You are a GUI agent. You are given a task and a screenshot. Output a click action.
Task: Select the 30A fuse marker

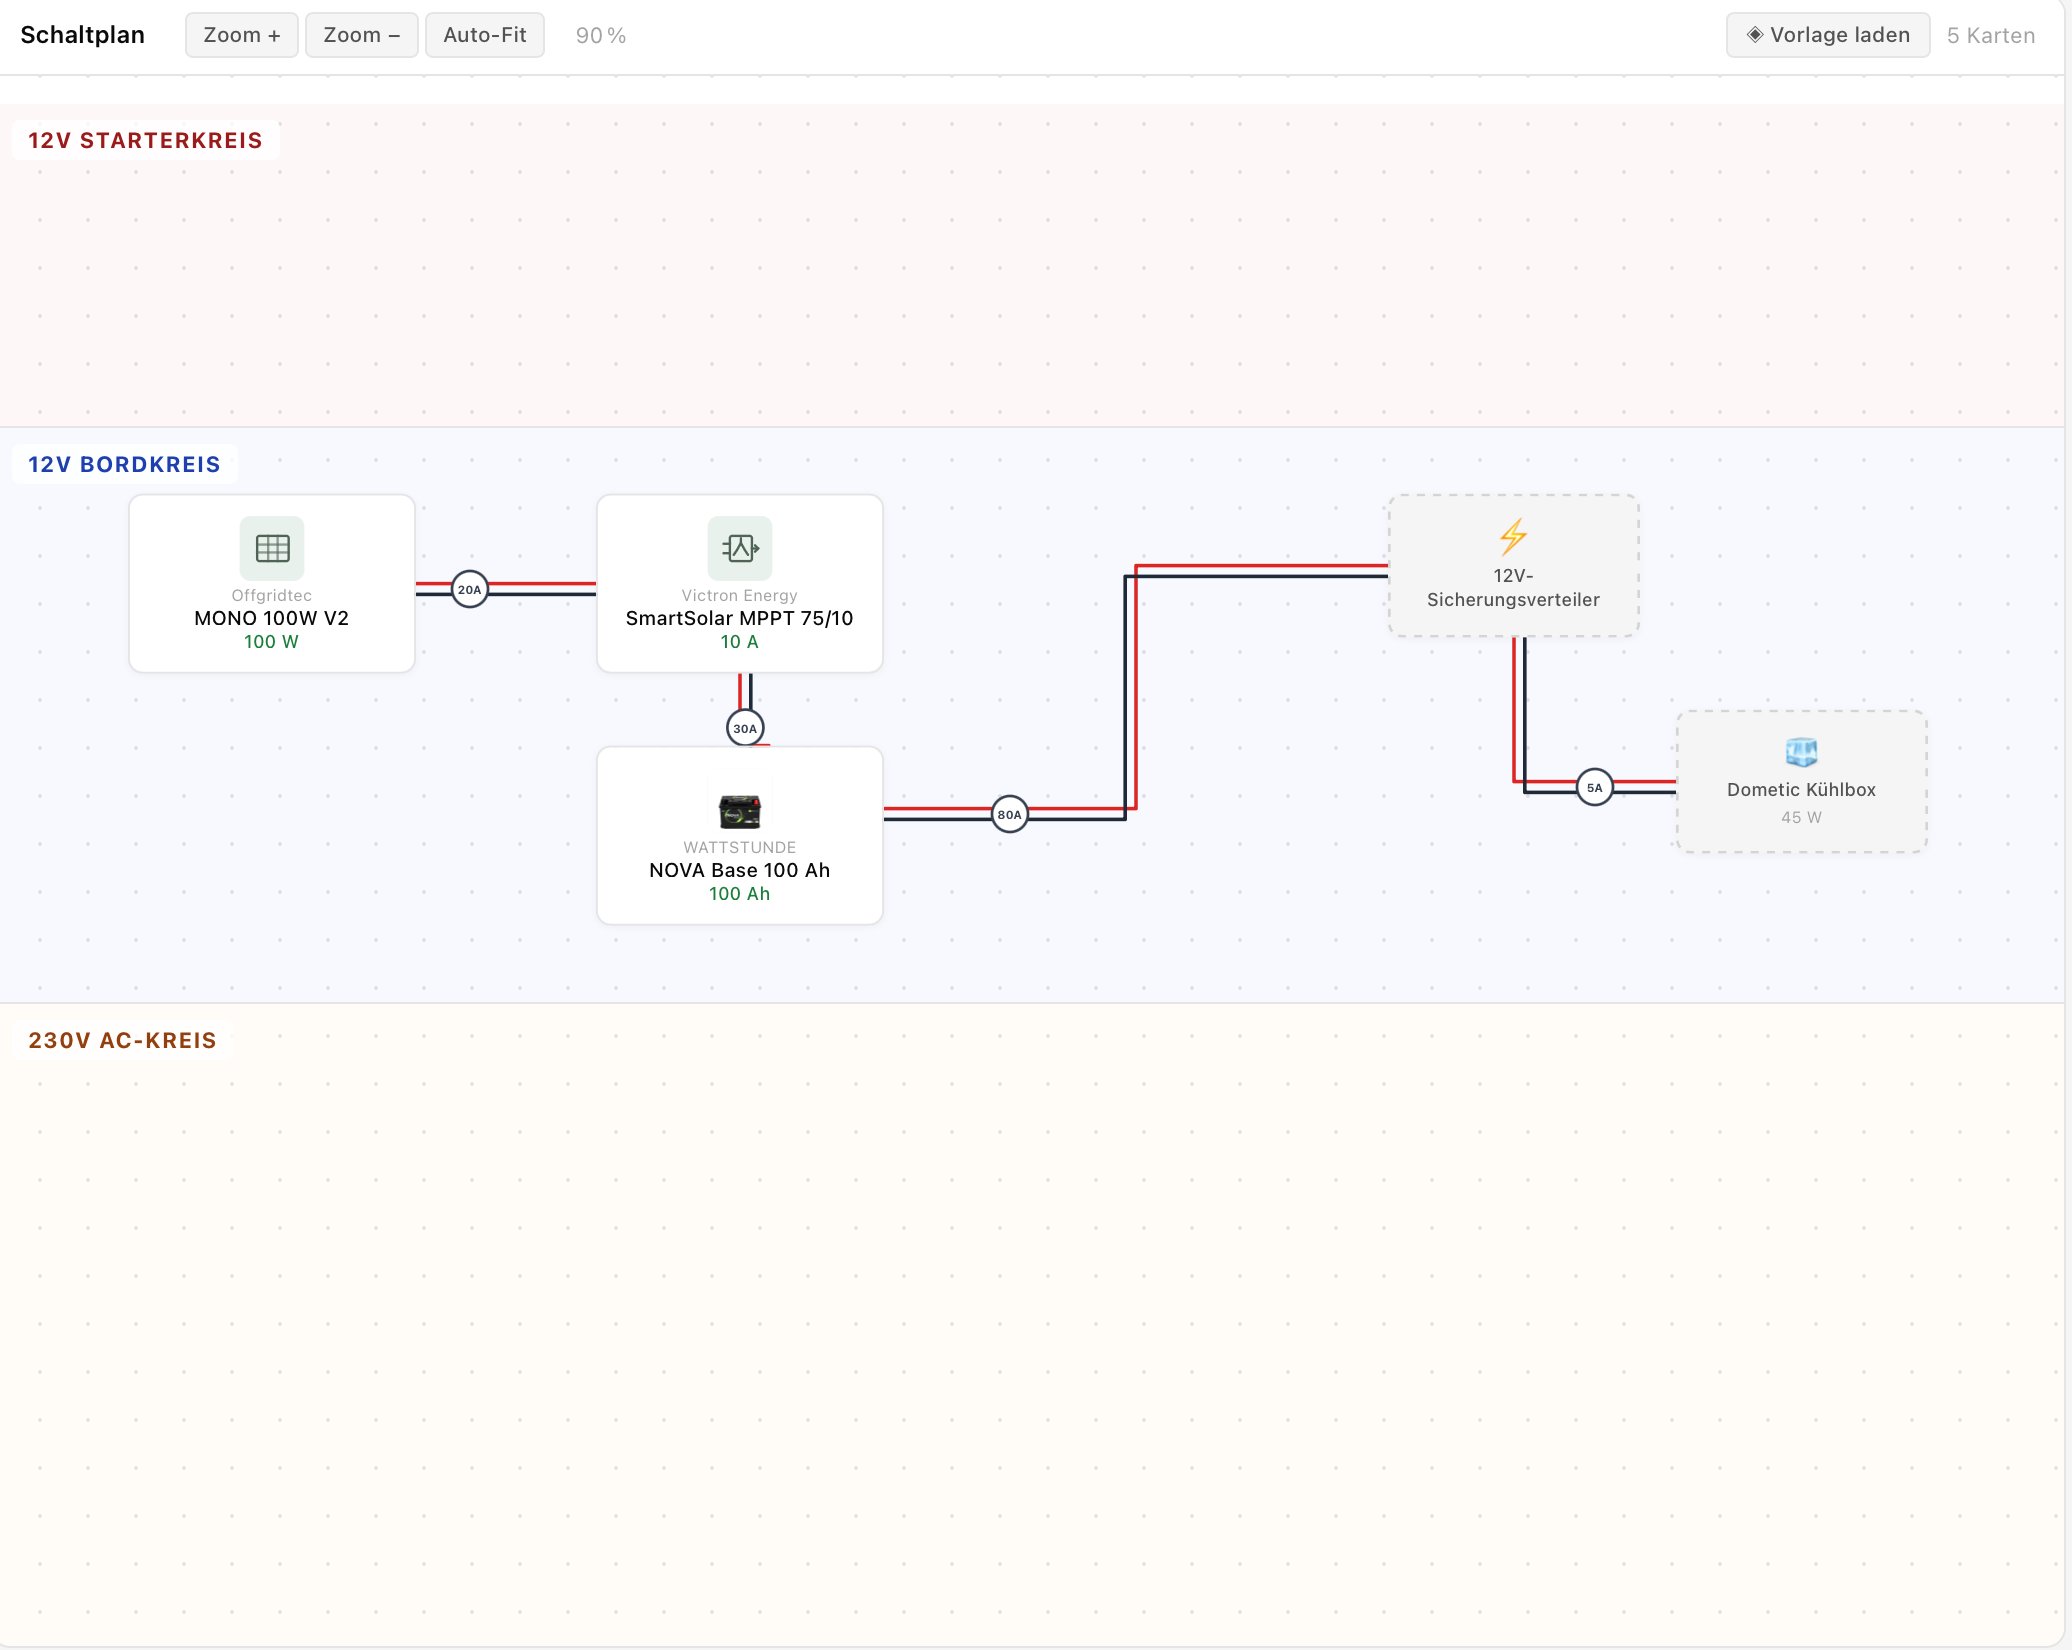[745, 728]
